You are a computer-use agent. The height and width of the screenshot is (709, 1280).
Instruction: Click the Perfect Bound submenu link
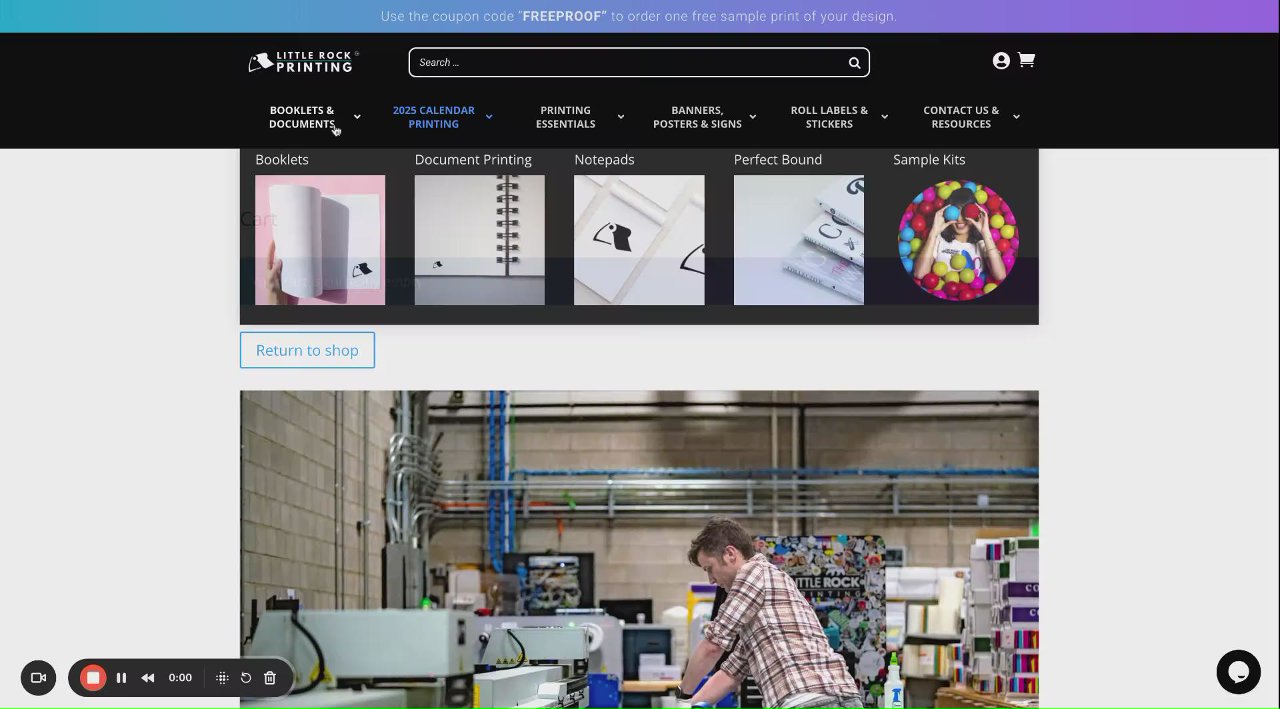778,160
